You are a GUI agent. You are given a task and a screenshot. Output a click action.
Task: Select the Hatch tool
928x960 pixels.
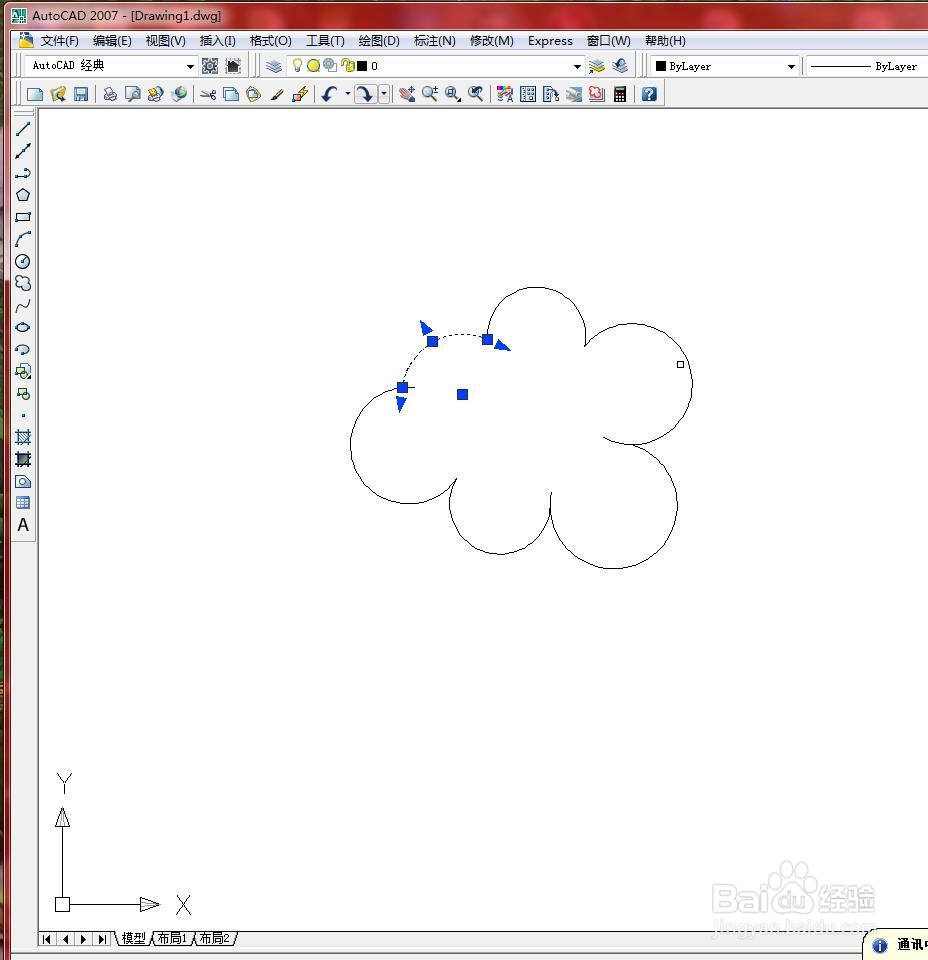point(23,437)
